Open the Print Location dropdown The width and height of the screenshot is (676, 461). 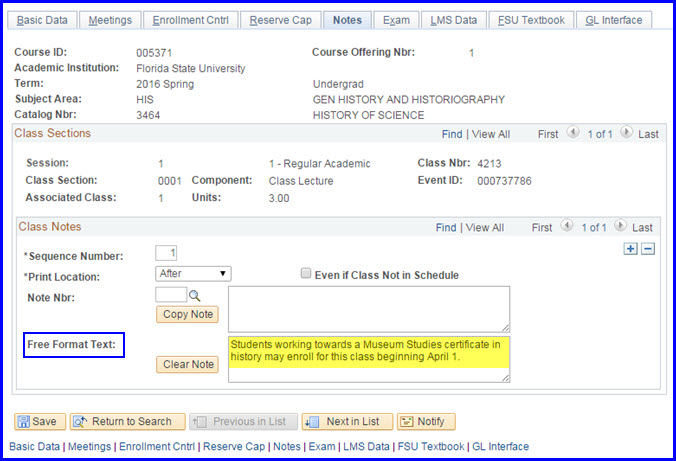pos(193,274)
